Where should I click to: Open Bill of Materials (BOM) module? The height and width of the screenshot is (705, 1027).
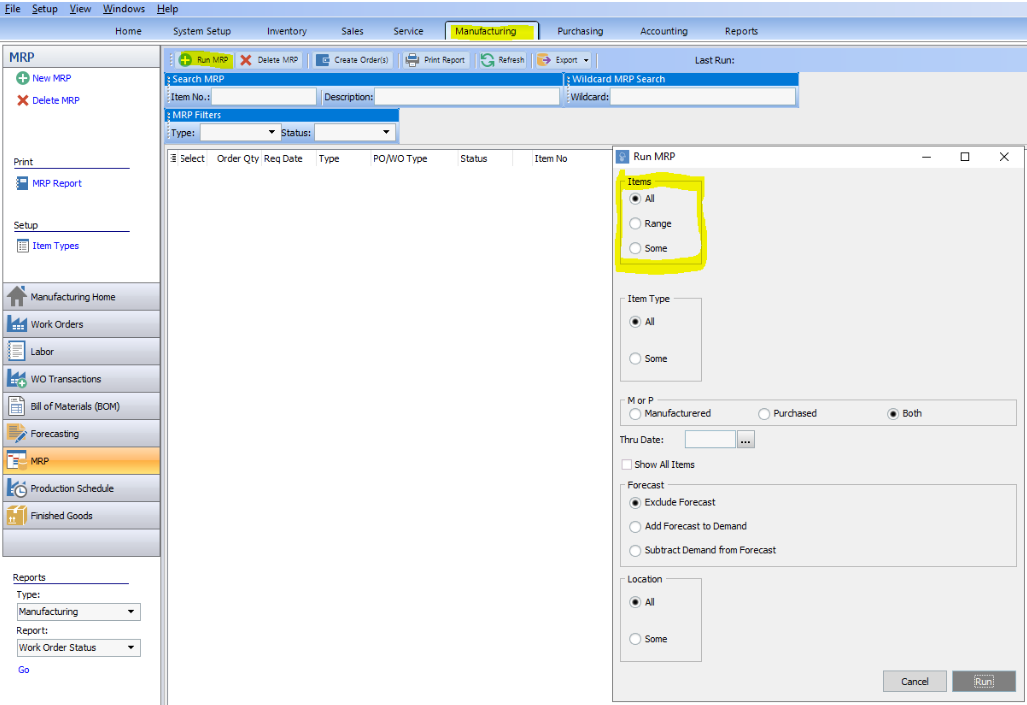click(81, 406)
